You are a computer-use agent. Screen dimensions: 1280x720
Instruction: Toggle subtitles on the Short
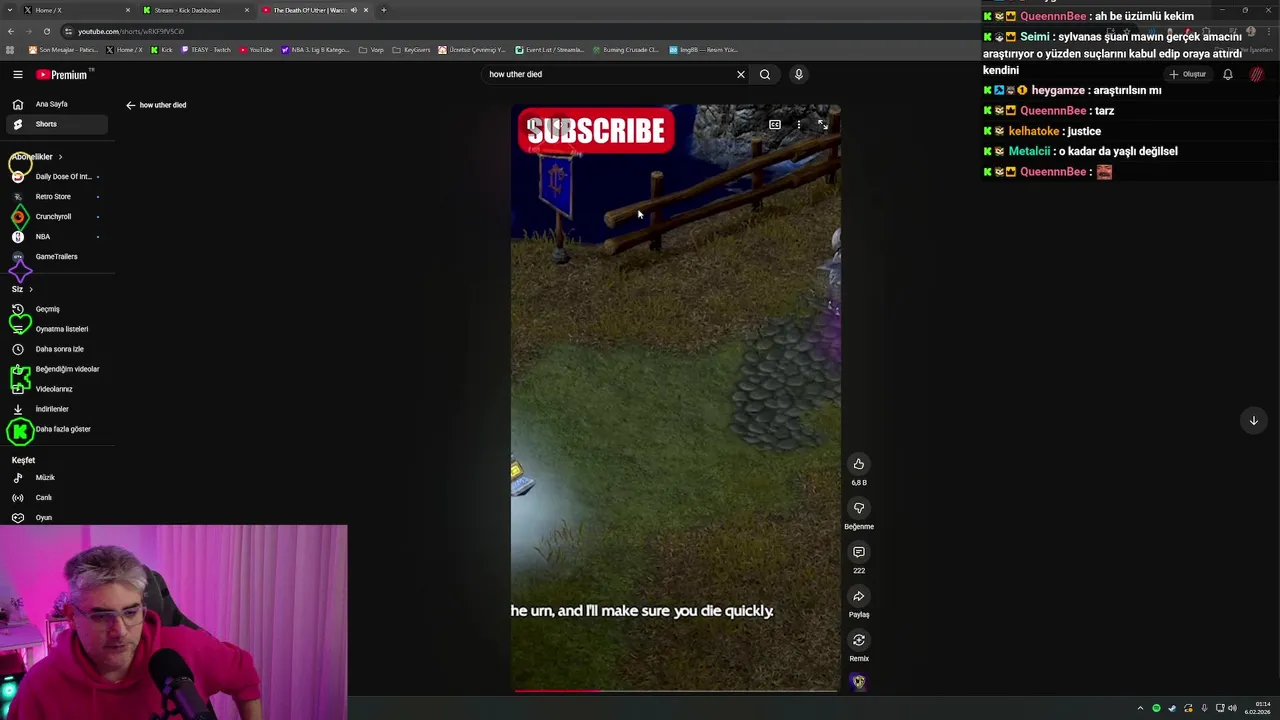click(x=775, y=125)
